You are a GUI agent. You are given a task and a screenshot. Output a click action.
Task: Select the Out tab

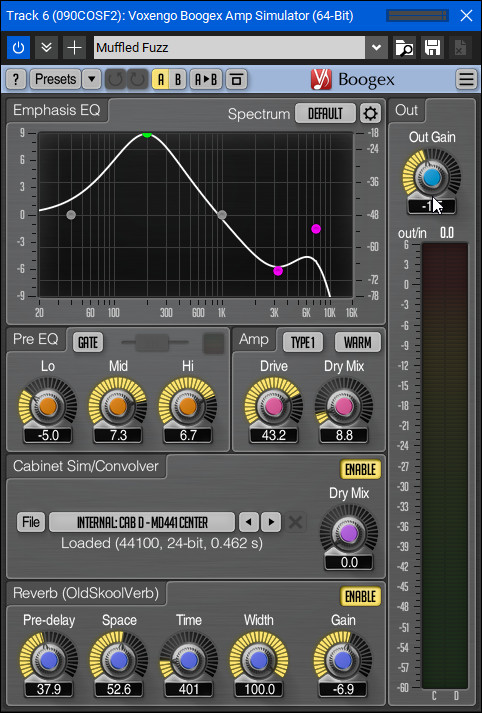pyautogui.click(x=407, y=110)
